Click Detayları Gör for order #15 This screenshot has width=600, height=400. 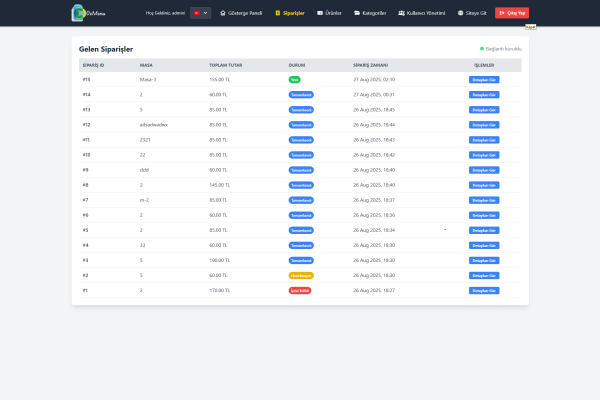484,78
